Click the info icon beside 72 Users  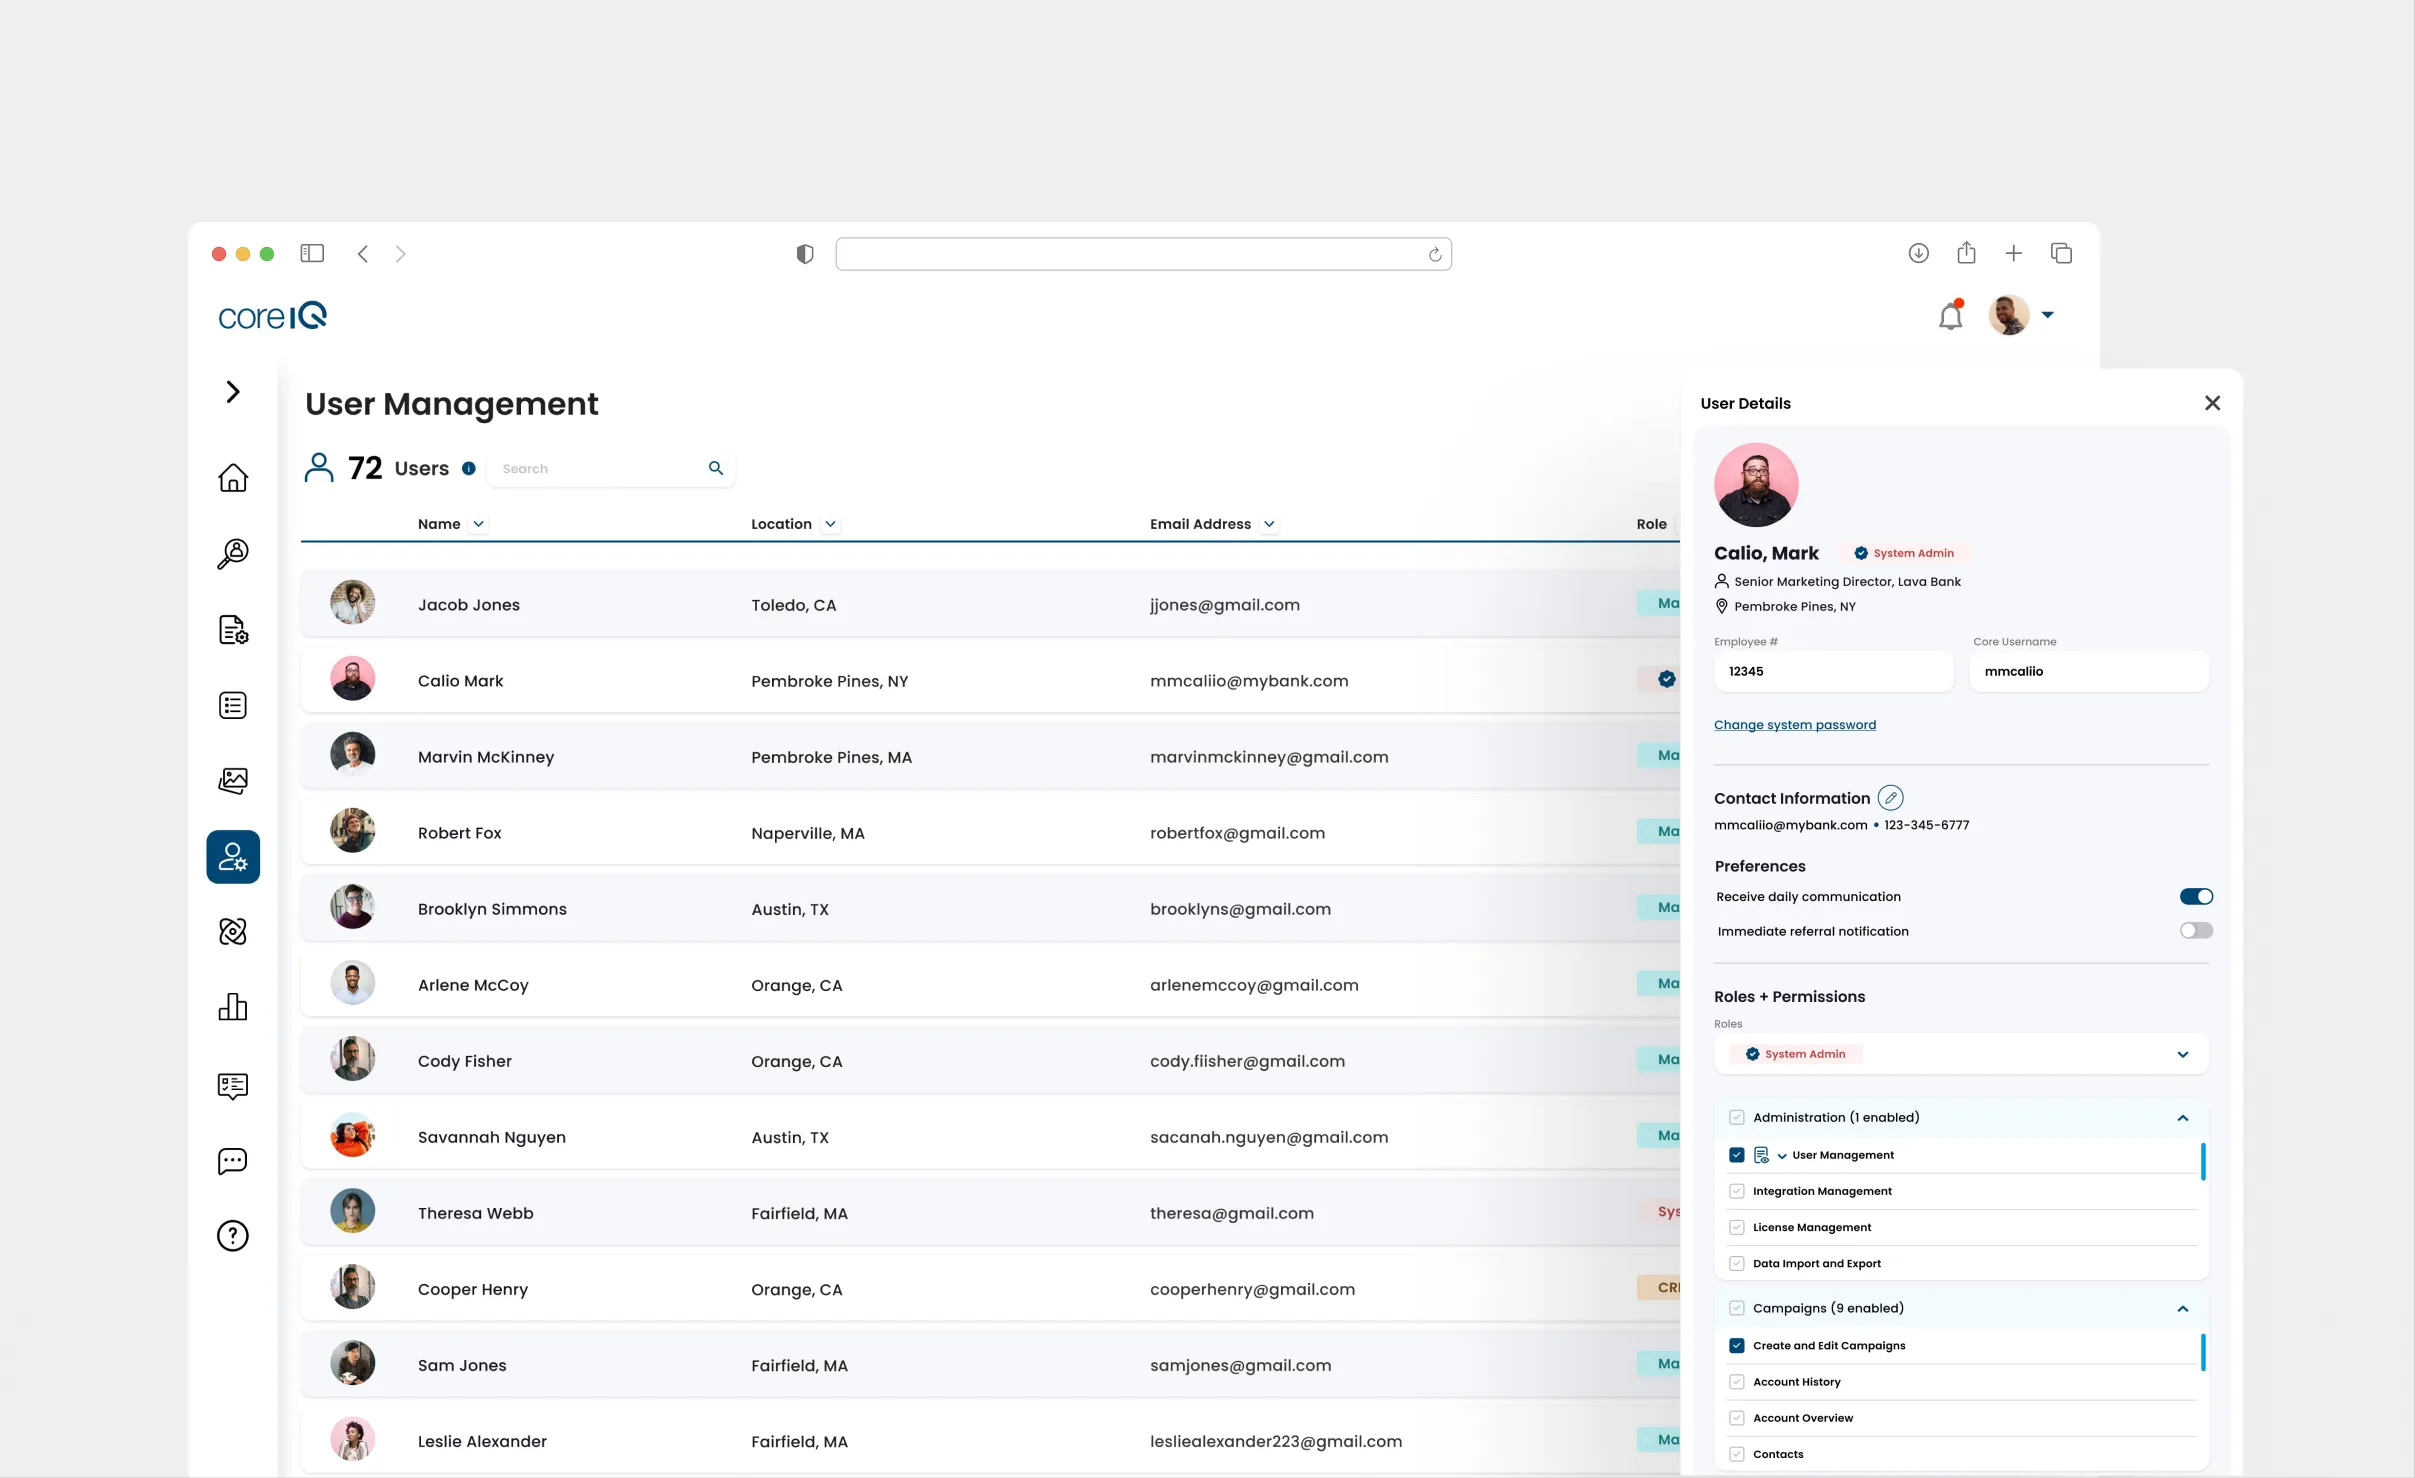(469, 468)
